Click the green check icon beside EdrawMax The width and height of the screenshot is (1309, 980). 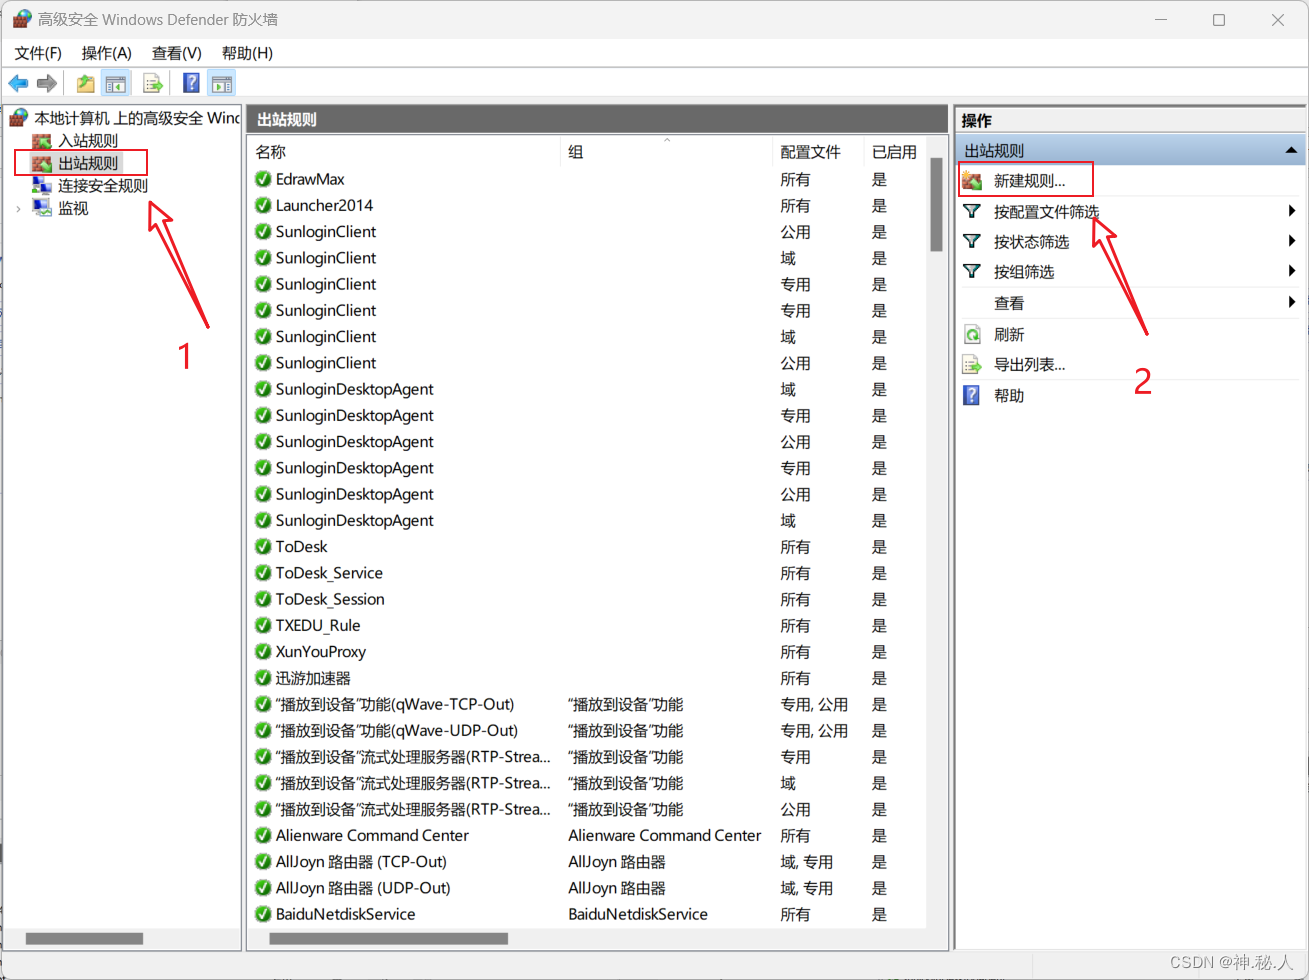263,179
